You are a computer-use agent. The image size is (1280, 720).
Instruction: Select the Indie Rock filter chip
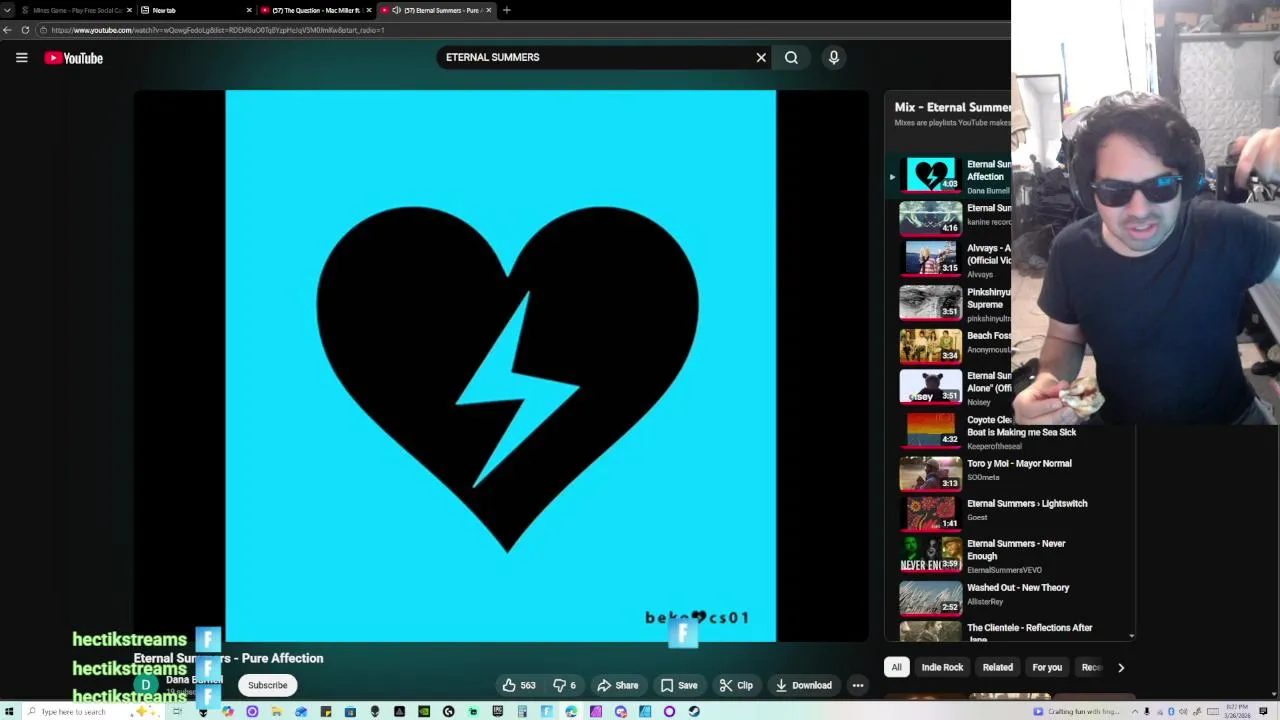(942, 667)
